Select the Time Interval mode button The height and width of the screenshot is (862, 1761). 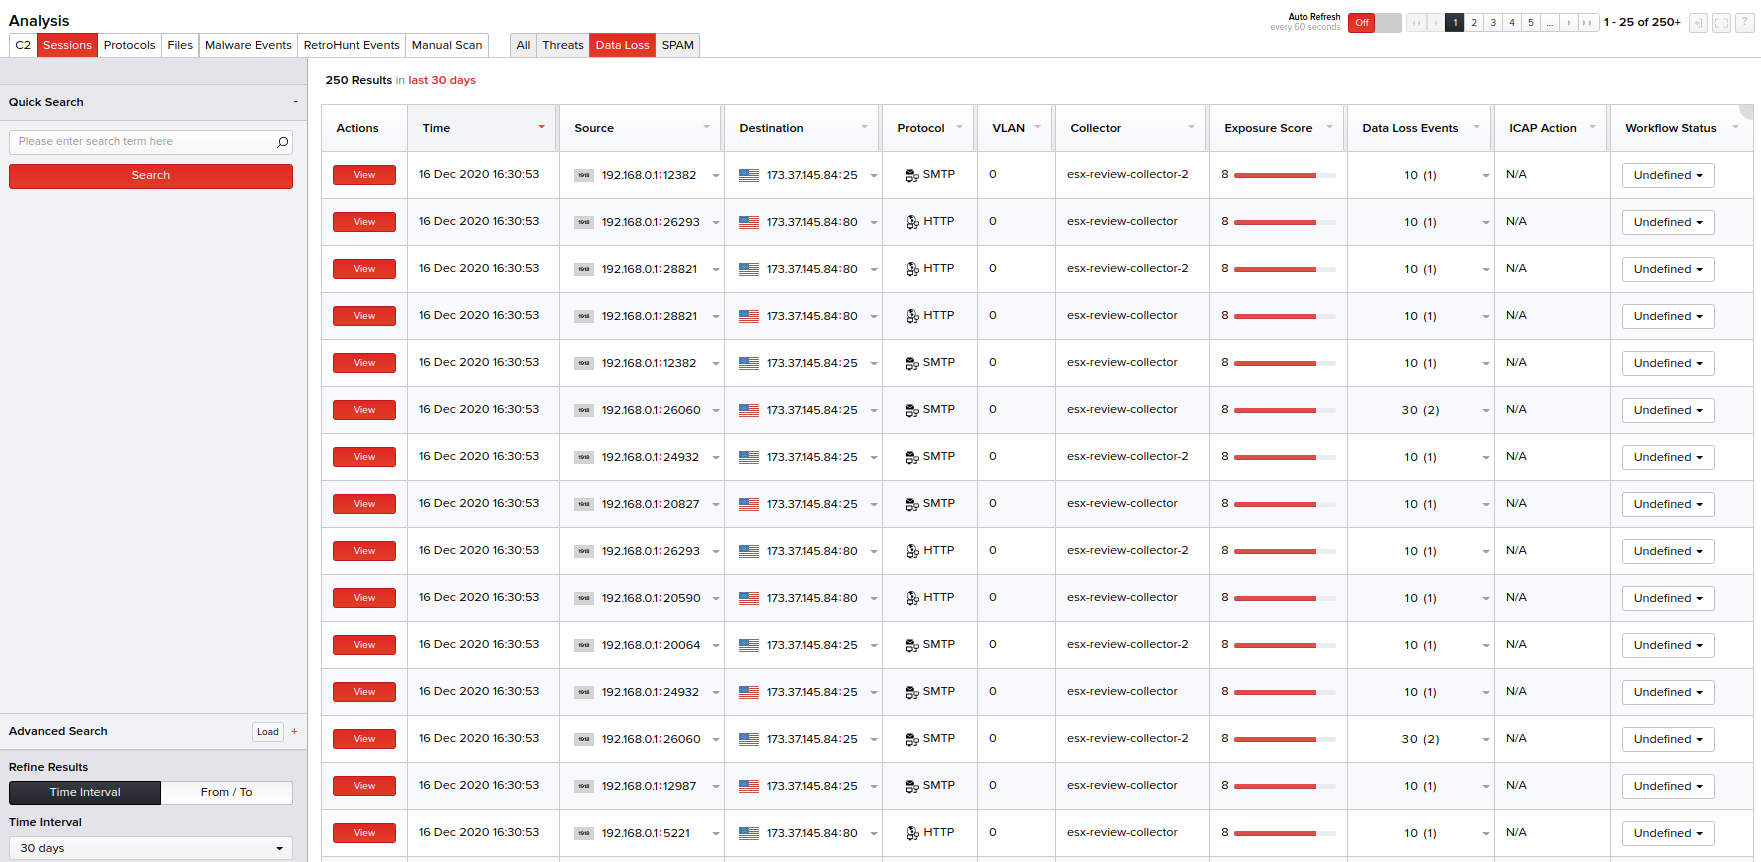tap(85, 792)
